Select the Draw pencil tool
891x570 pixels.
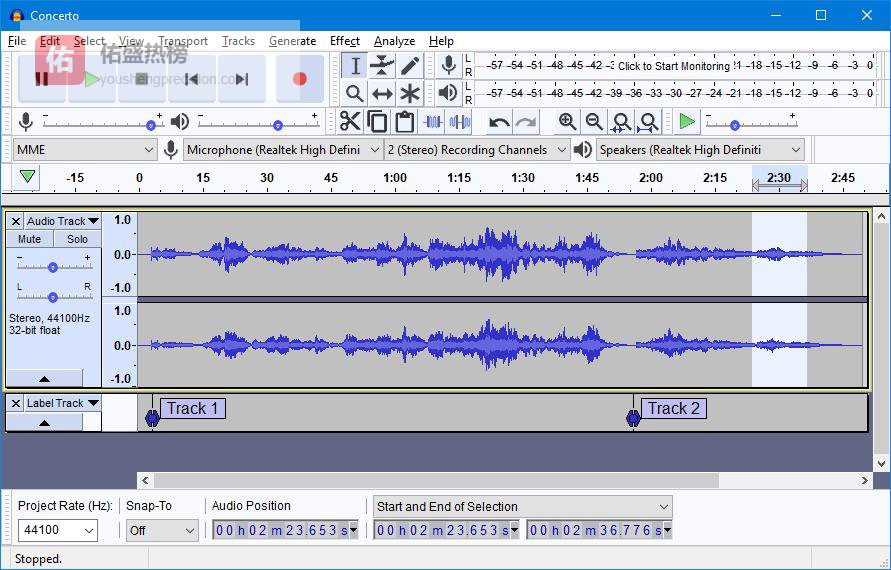410,66
